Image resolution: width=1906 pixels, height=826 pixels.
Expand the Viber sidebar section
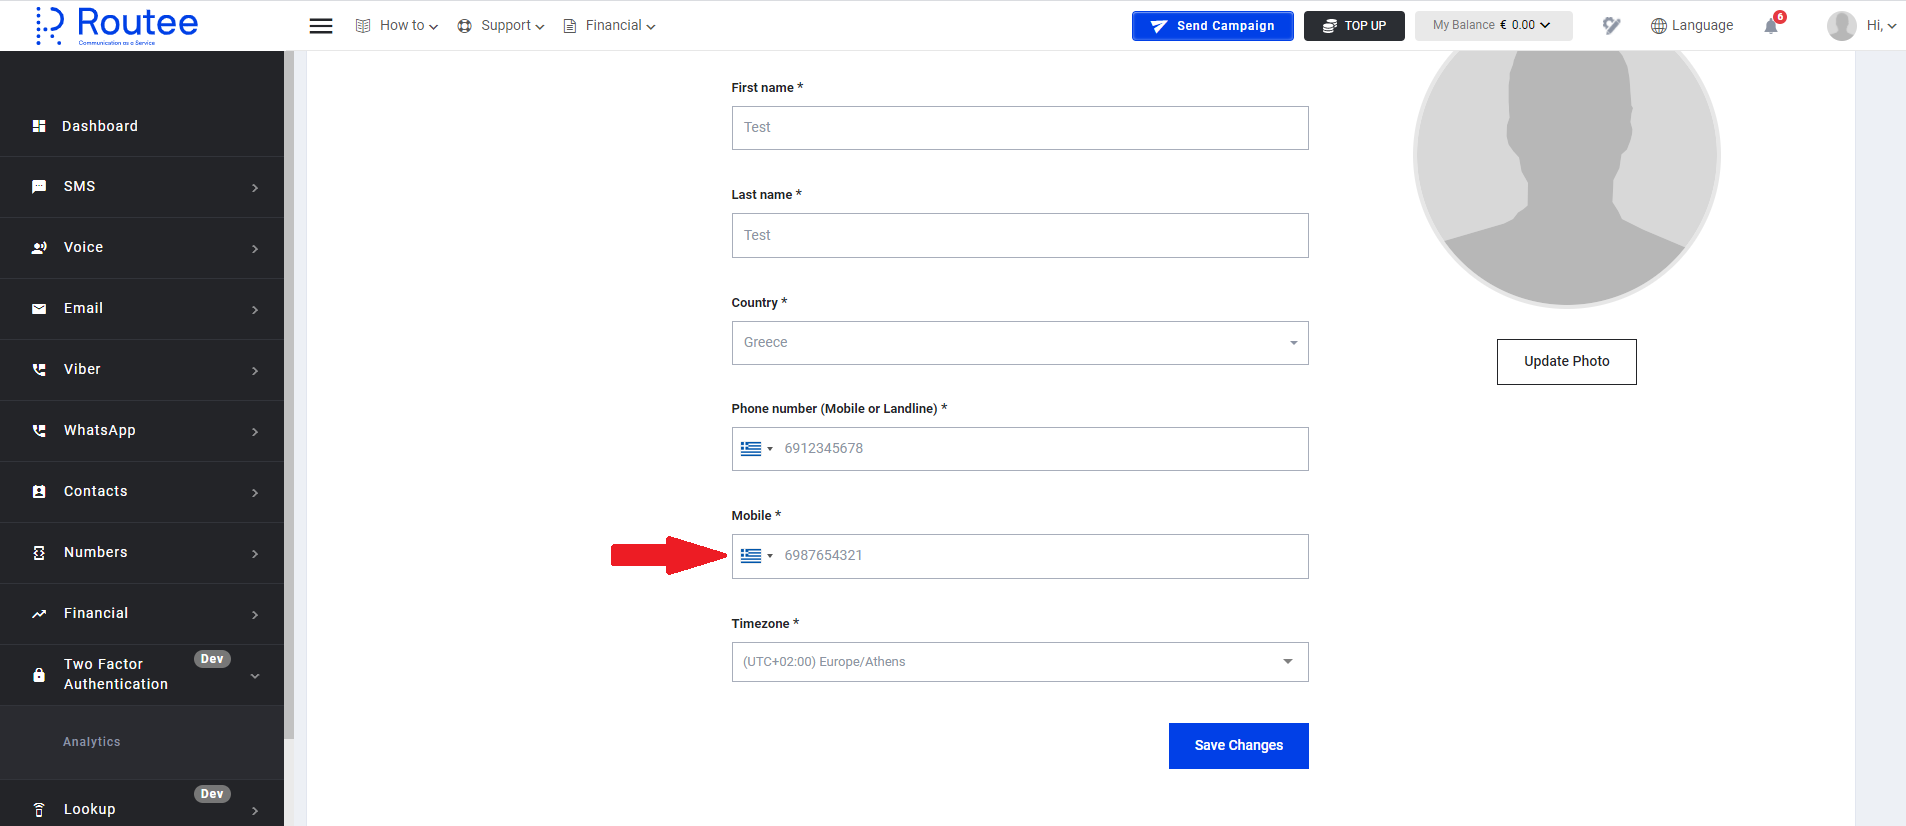tap(255, 371)
